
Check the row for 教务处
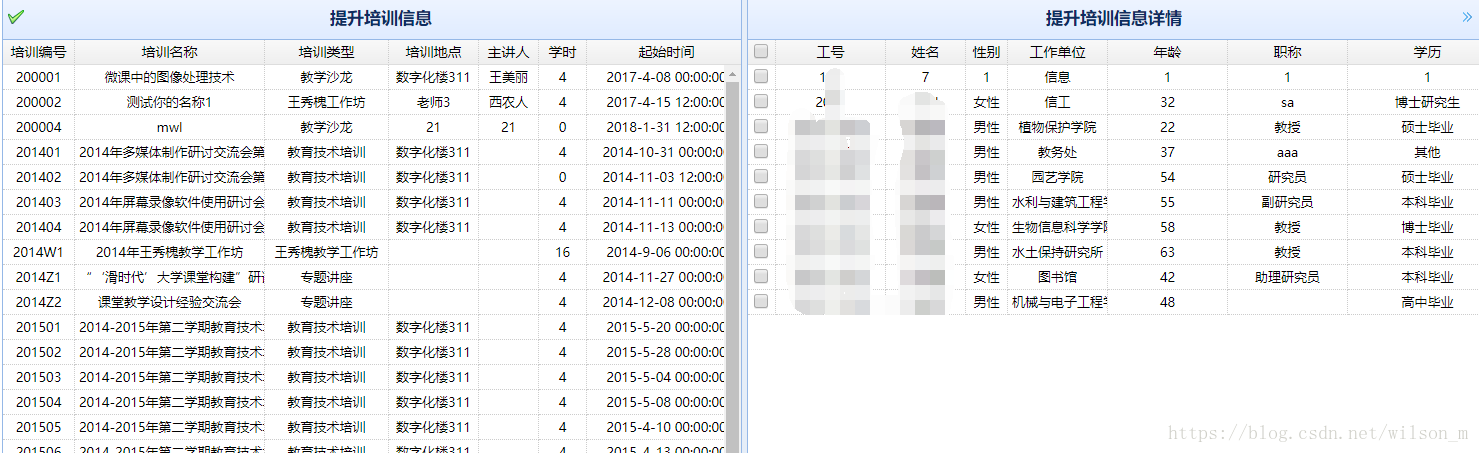(x=761, y=152)
